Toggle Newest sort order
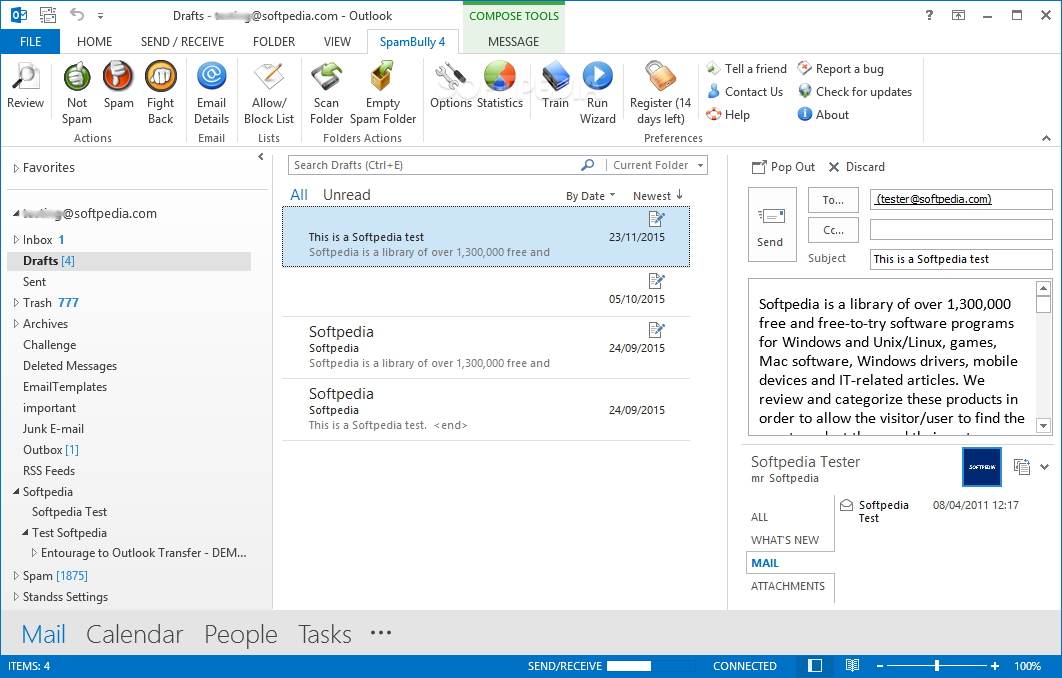This screenshot has width=1062, height=678. point(658,196)
